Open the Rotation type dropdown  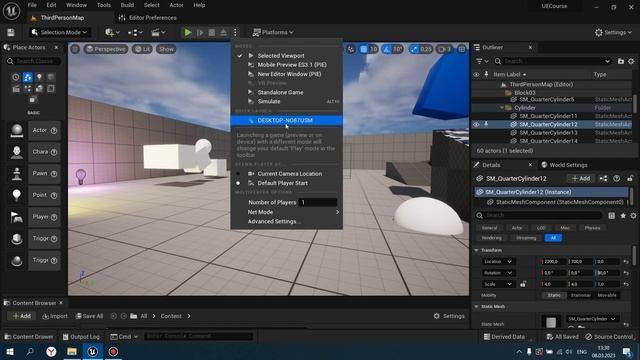click(498, 273)
